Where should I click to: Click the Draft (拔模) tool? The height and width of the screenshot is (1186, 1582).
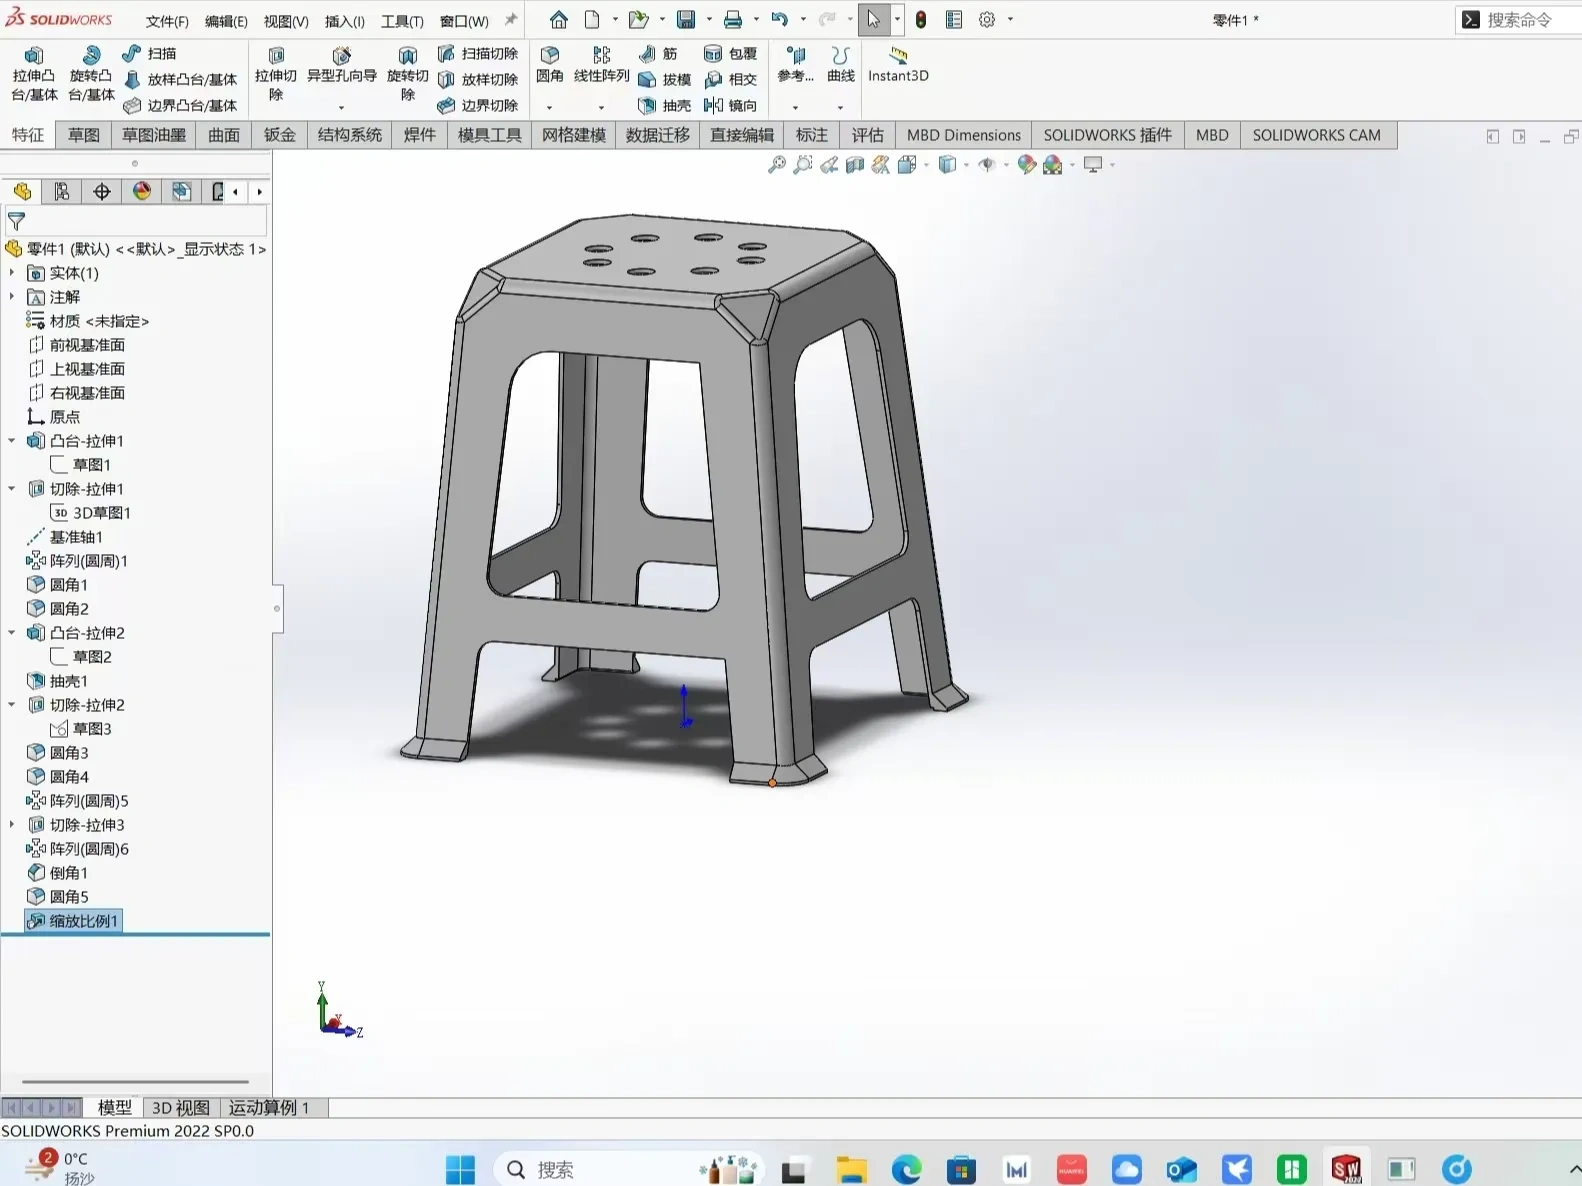coord(664,79)
